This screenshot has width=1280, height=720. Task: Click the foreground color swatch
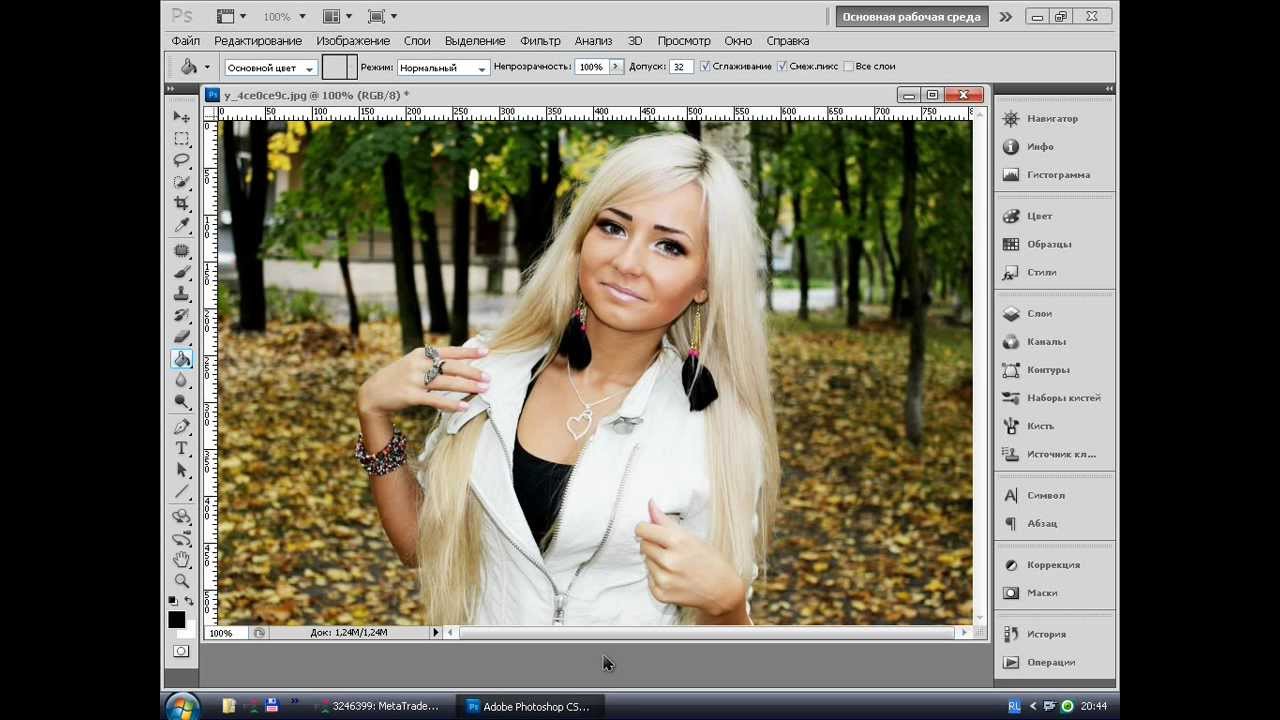coord(176,620)
